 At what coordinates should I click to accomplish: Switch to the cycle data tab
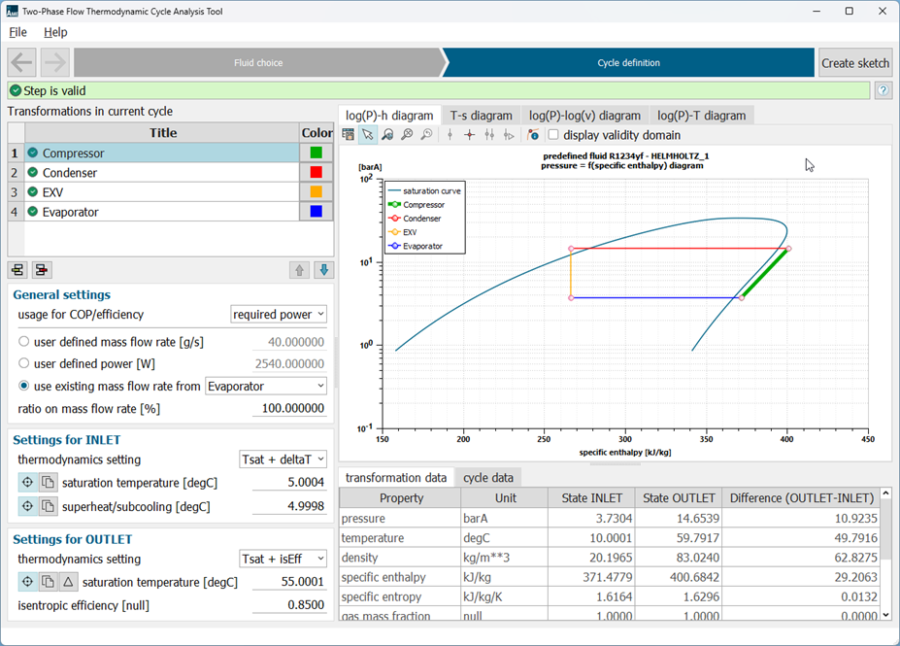[489, 477]
